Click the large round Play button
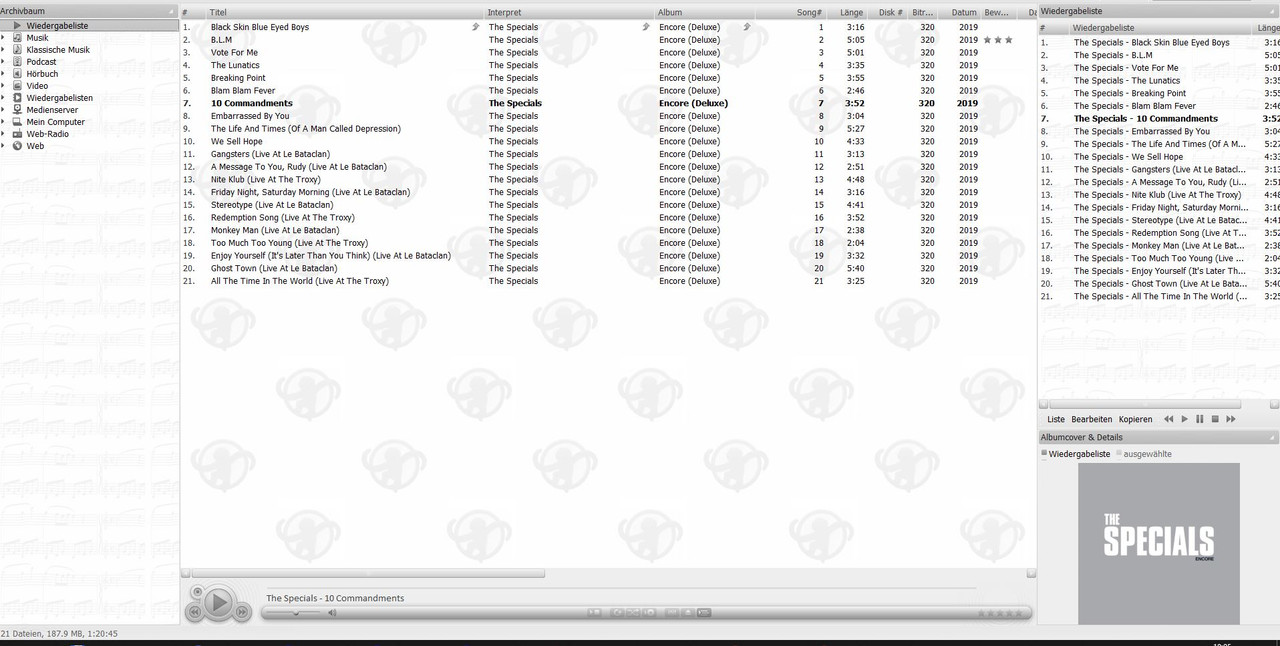 [x=218, y=602]
